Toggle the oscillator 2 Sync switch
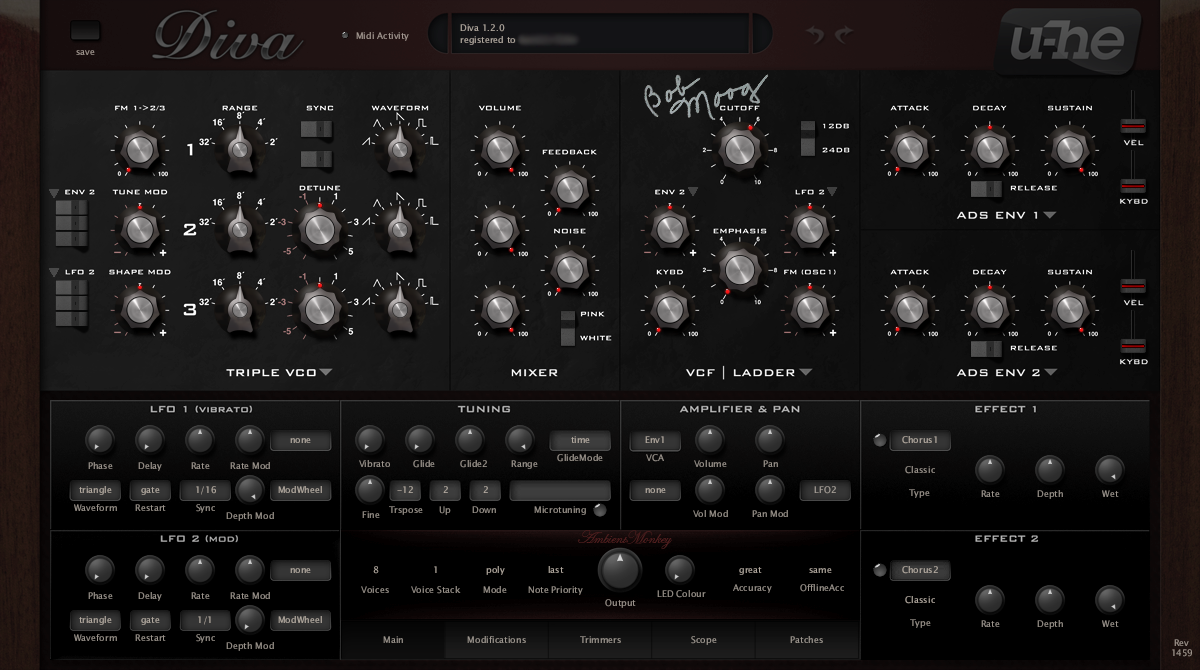1200x670 pixels. pos(318,129)
